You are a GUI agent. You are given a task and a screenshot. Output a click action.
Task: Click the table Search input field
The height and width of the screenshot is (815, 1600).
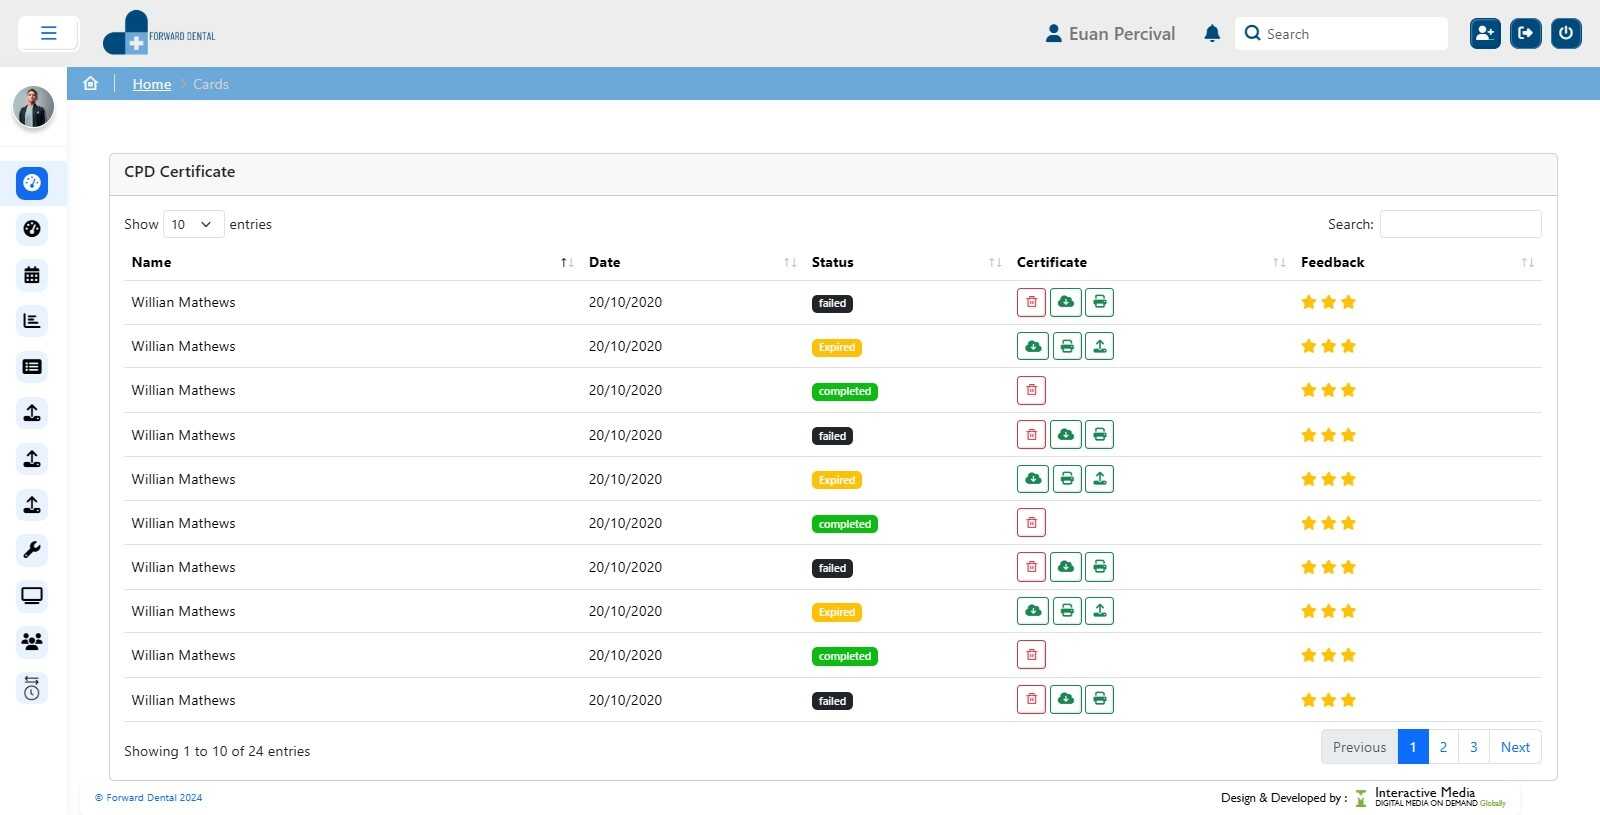[x=1460, y=225]
